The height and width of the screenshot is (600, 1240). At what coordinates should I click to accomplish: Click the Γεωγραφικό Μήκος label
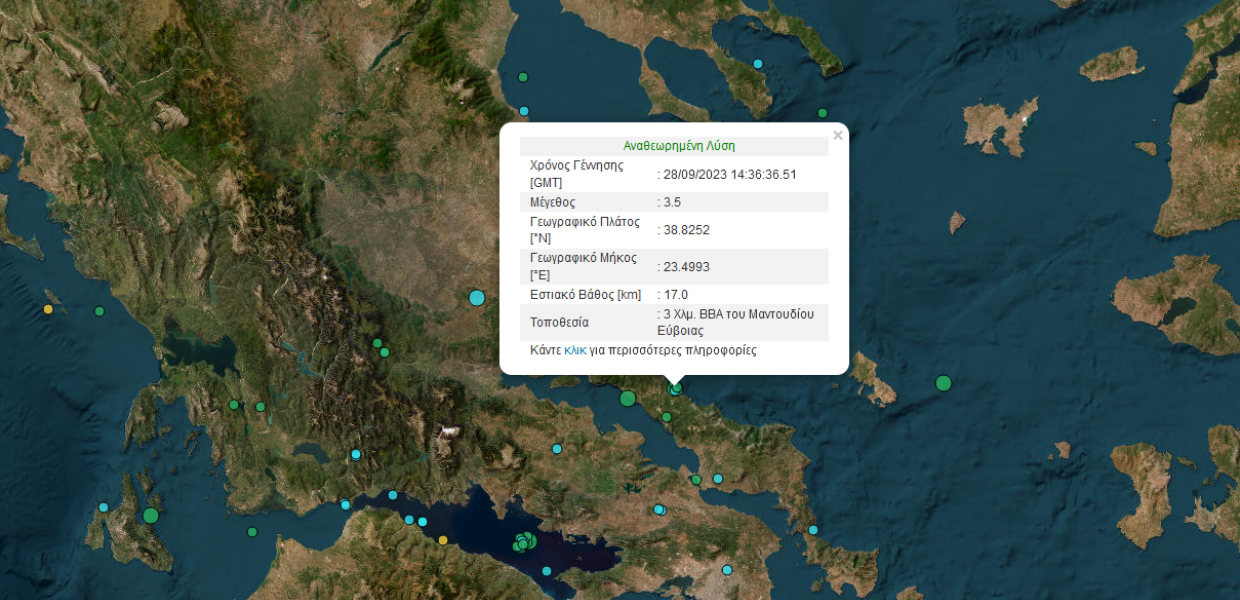click(583, 266)
